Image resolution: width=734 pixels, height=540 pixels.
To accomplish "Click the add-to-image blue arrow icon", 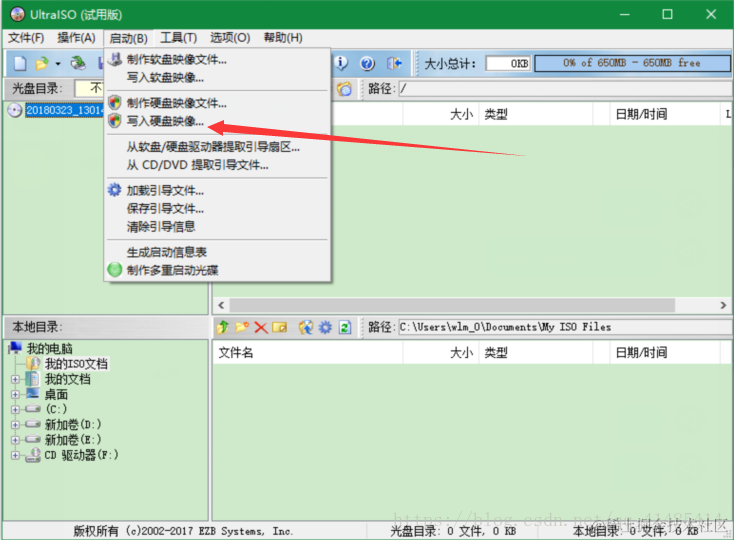I will (306, 327).
